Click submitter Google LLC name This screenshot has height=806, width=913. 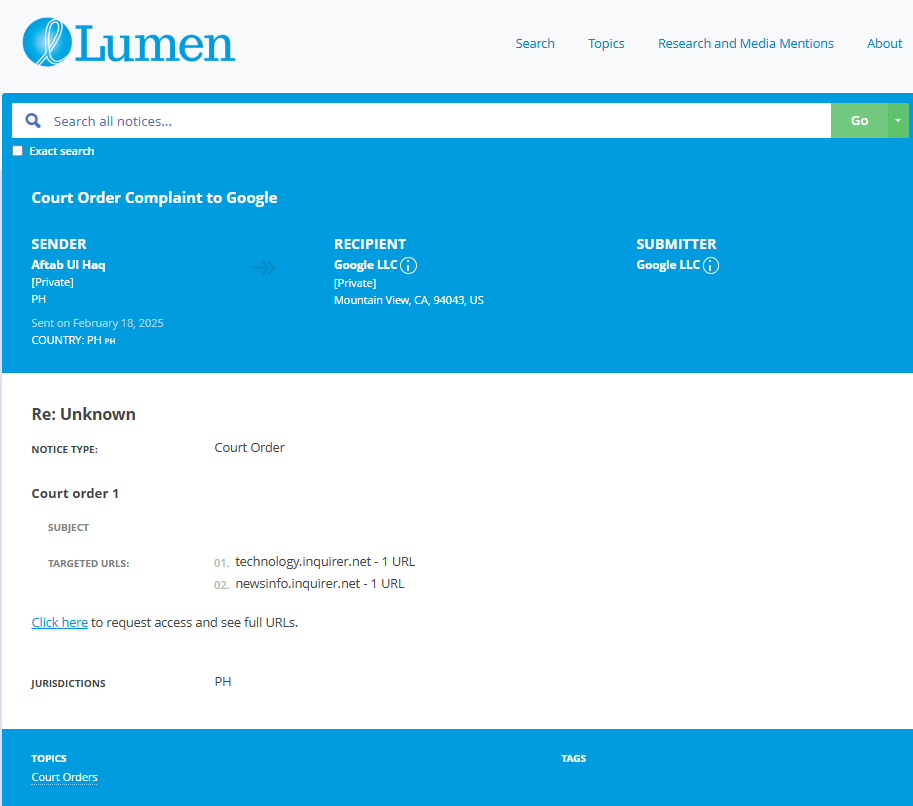pos(668,265)
